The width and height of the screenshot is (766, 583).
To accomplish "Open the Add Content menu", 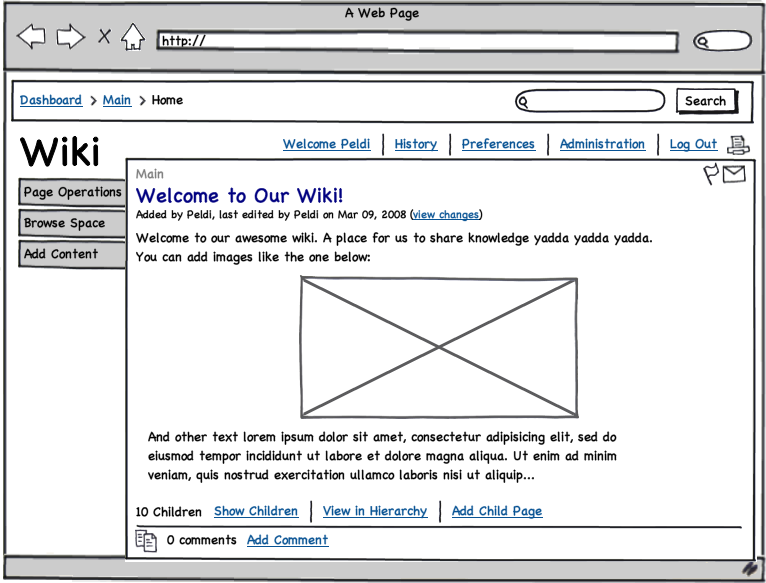I will (x=72, y=254).
